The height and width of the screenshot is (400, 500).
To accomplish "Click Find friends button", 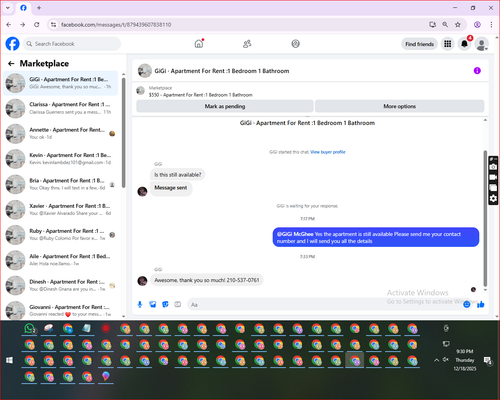I will click(x=419, y=44).
